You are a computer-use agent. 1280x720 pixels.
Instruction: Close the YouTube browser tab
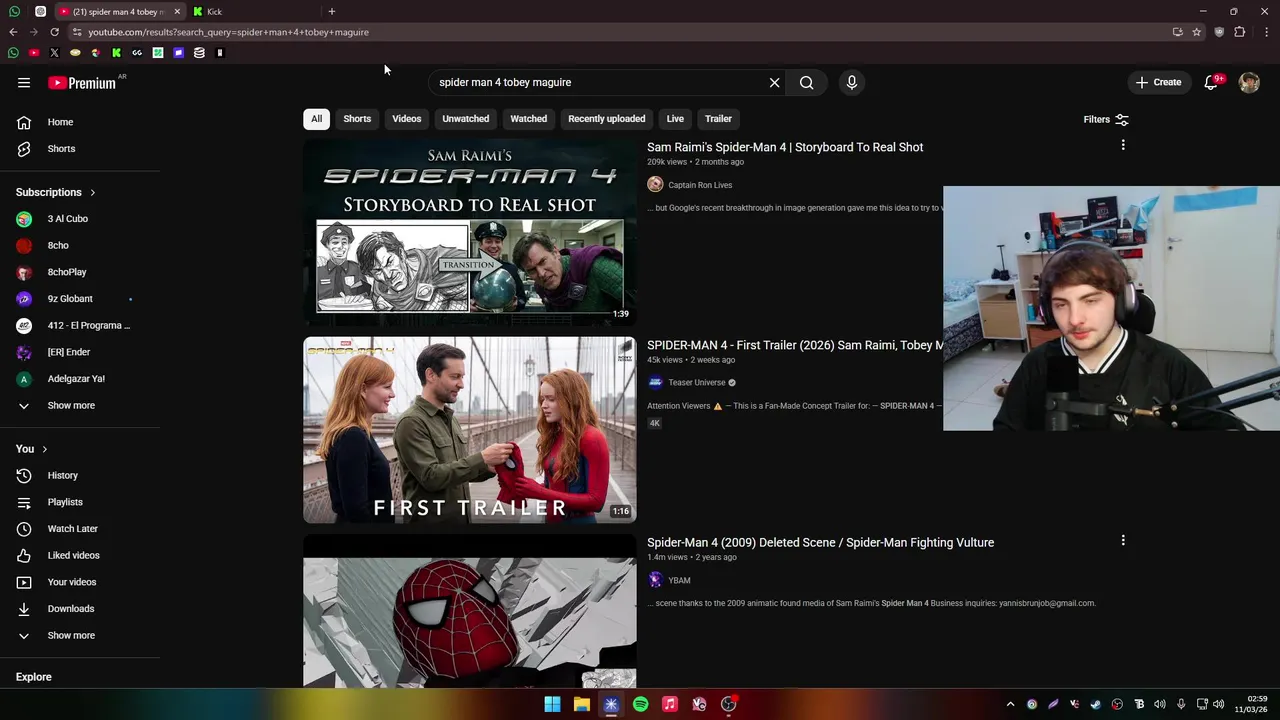click(178, 12)
